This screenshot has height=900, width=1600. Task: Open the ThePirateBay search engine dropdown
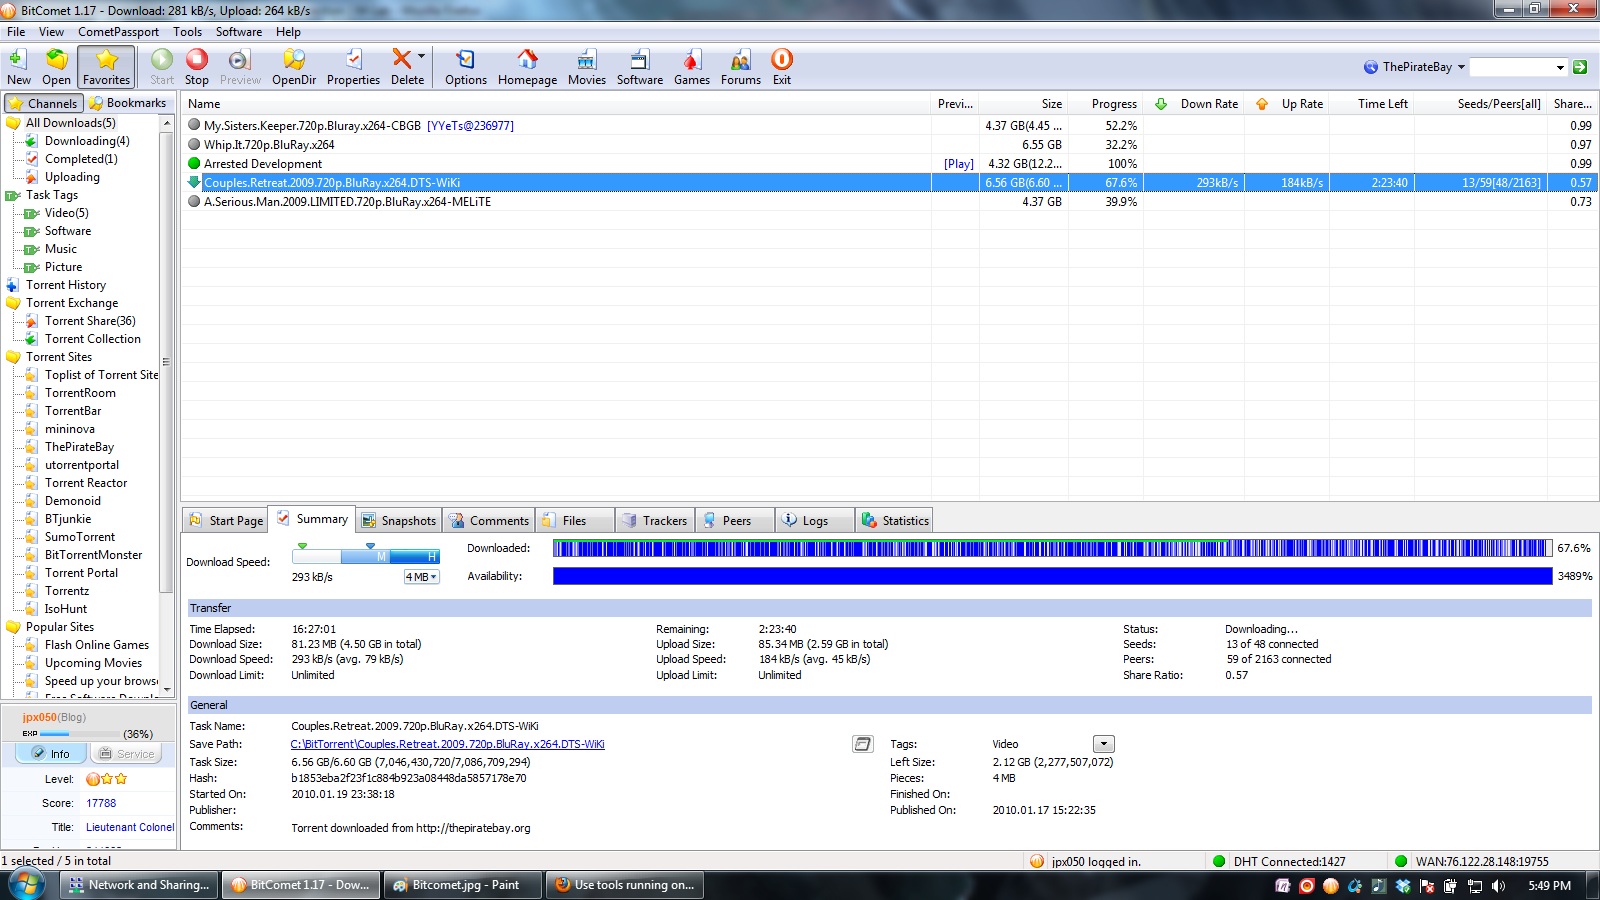click(x=1461, y=67)
